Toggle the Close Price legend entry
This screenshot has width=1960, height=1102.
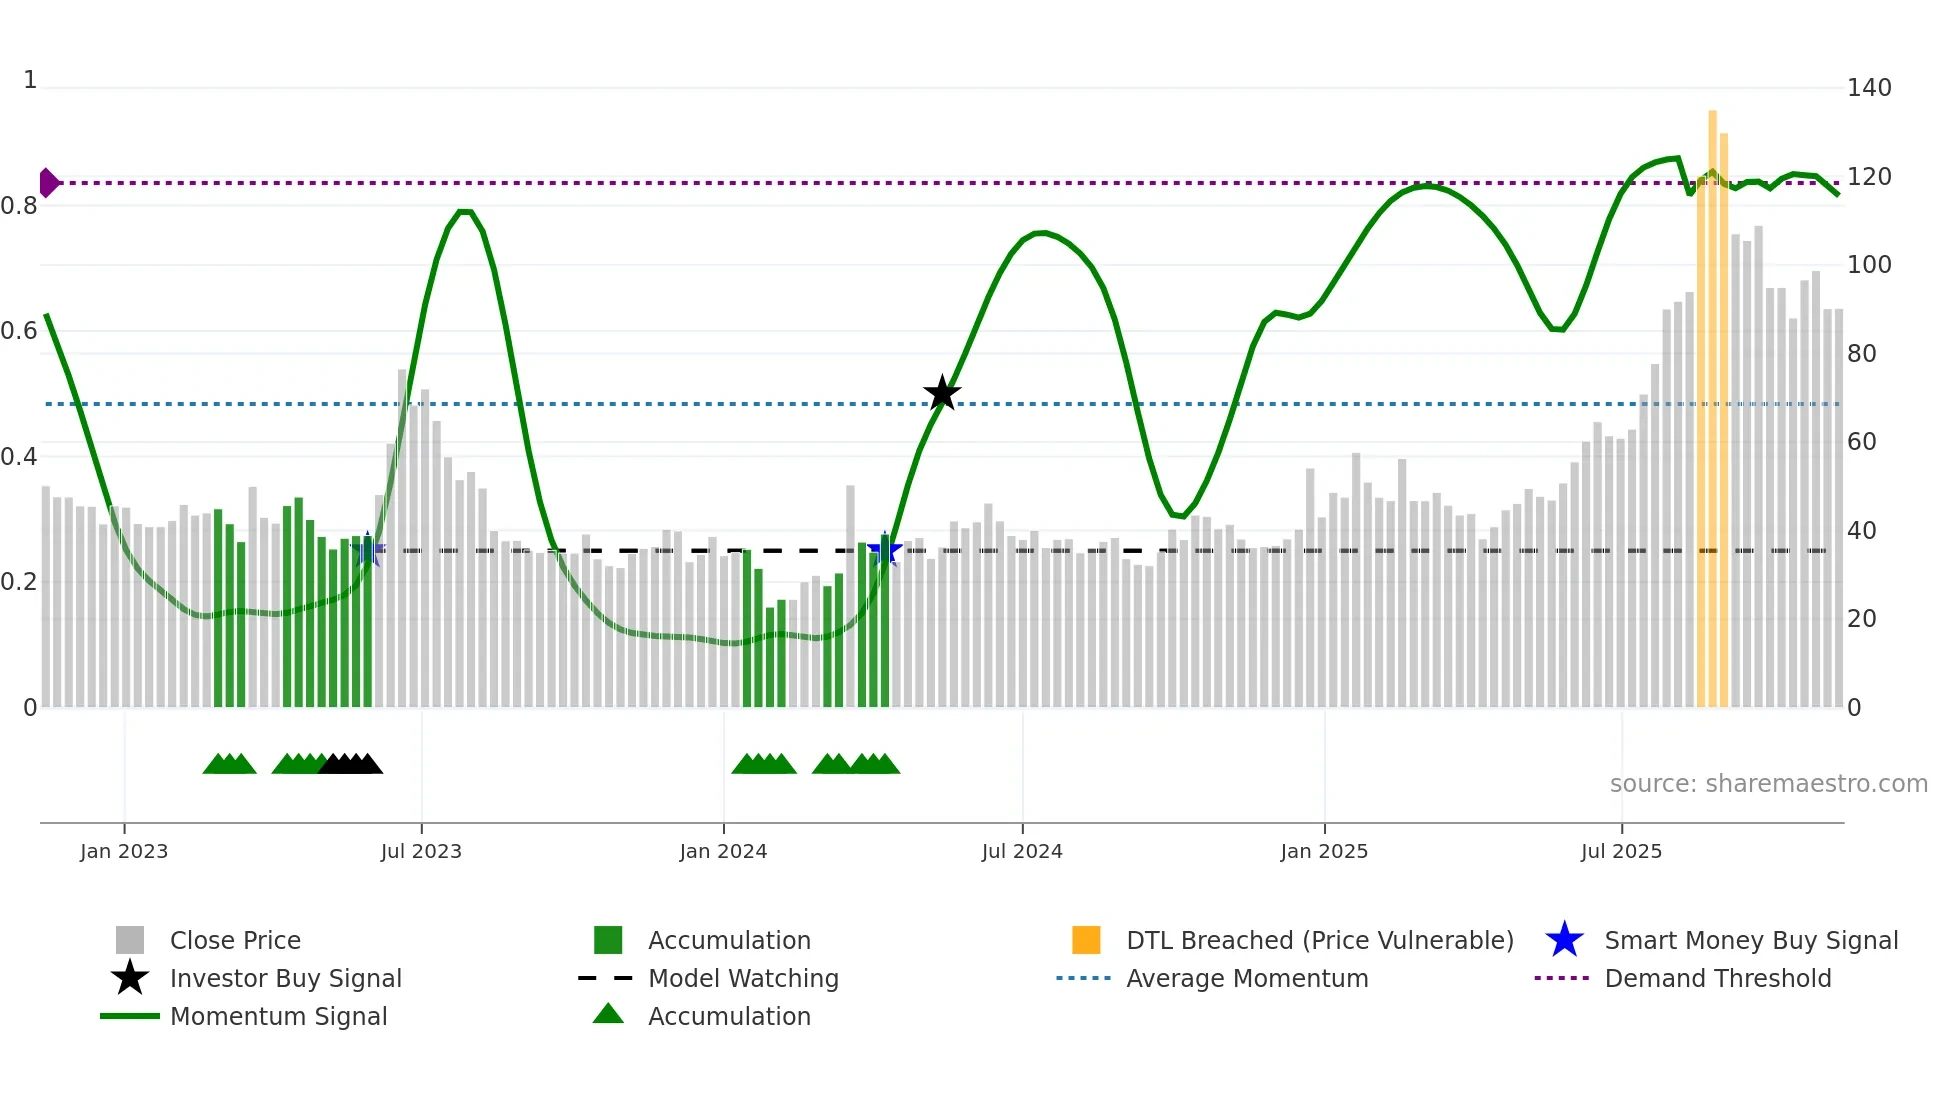tap(235, 940)
